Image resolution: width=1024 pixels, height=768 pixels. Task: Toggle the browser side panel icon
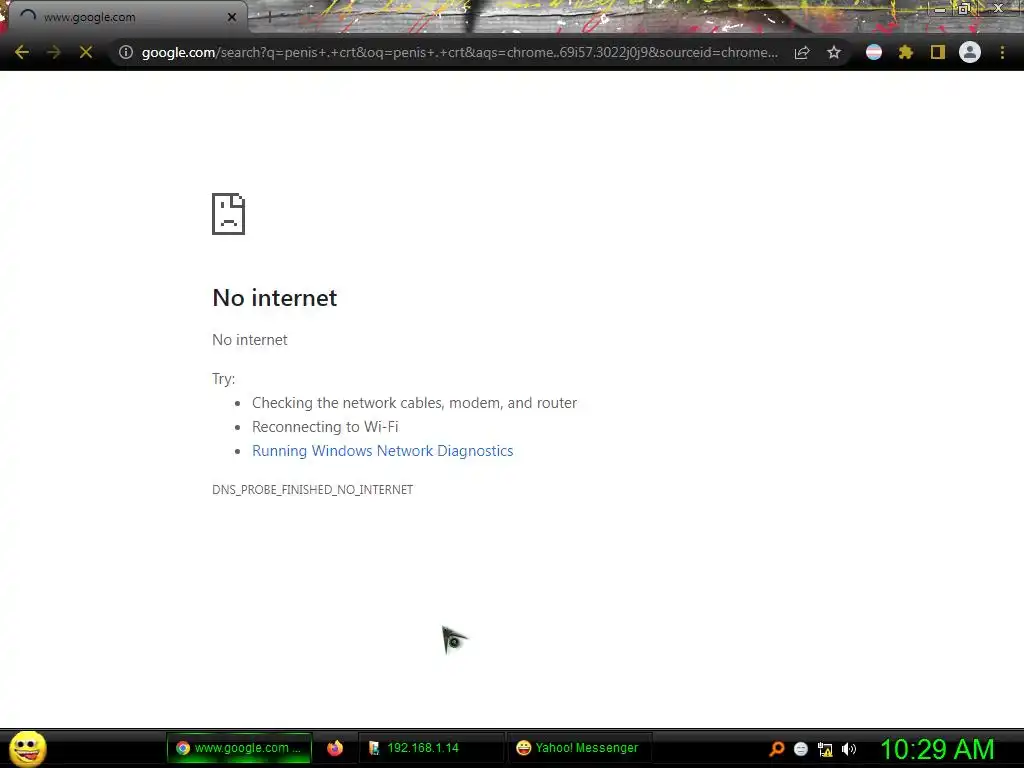point(938,52)
